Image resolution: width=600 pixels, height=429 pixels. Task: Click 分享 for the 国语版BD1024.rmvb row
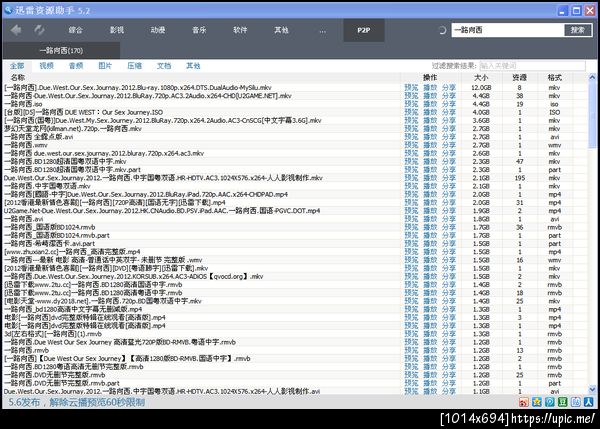click(x=449, y=227)
